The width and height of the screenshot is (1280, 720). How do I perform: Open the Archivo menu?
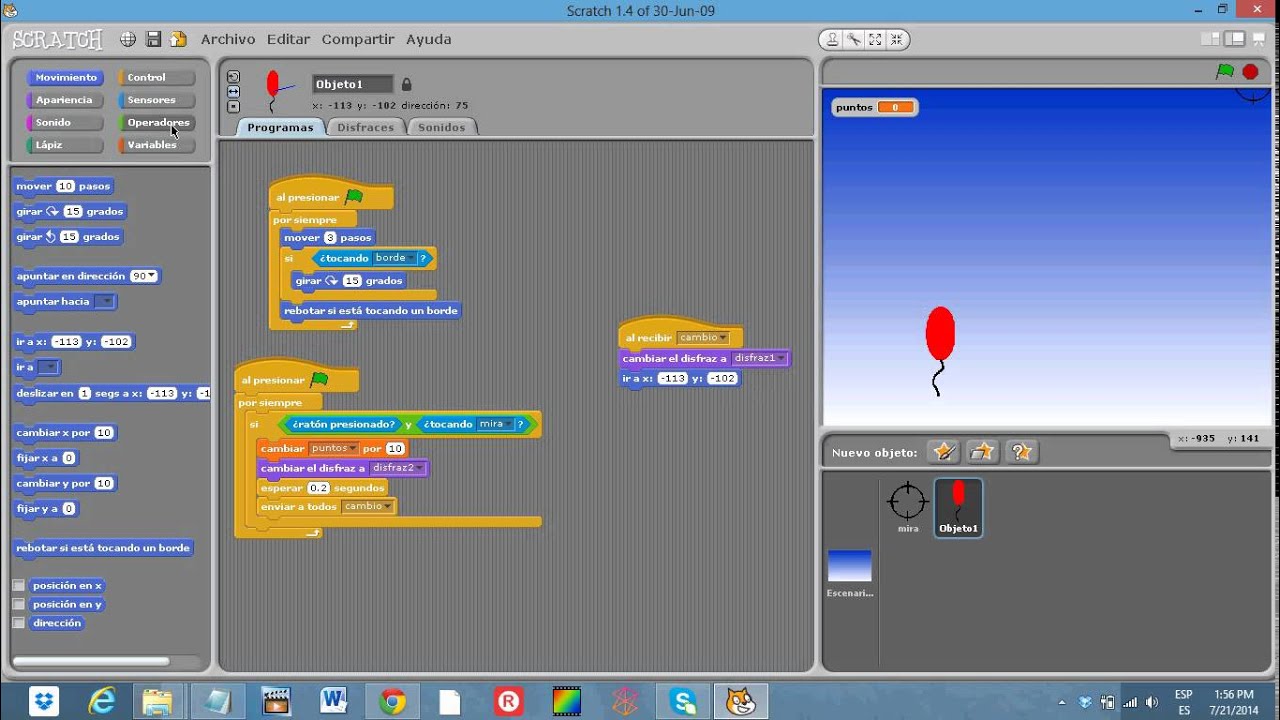pyautogui.click(x=228, y=39)
